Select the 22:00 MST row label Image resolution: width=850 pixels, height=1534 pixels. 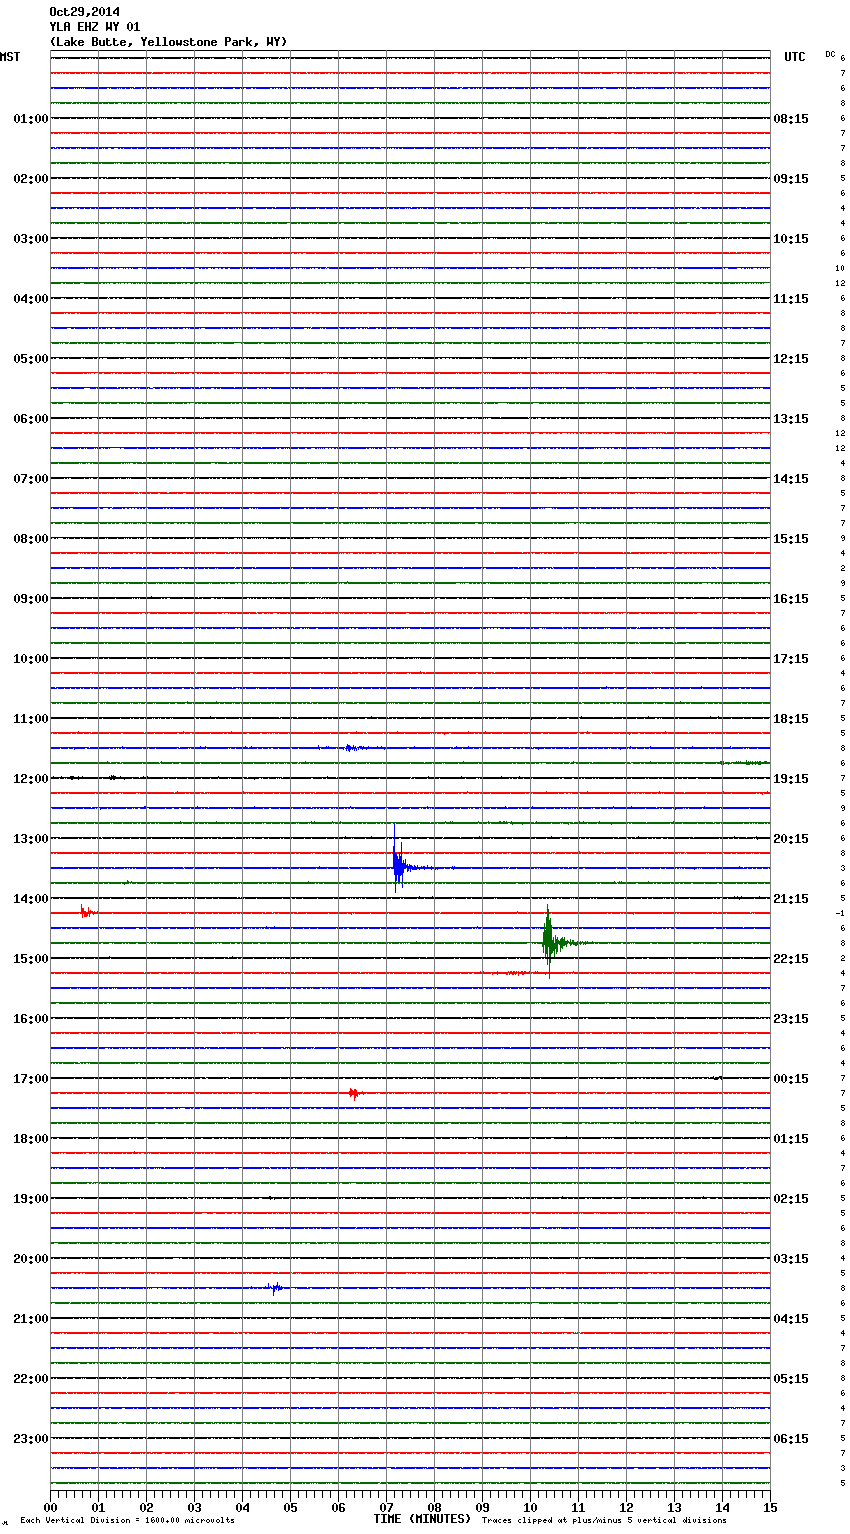point(30,1379)
